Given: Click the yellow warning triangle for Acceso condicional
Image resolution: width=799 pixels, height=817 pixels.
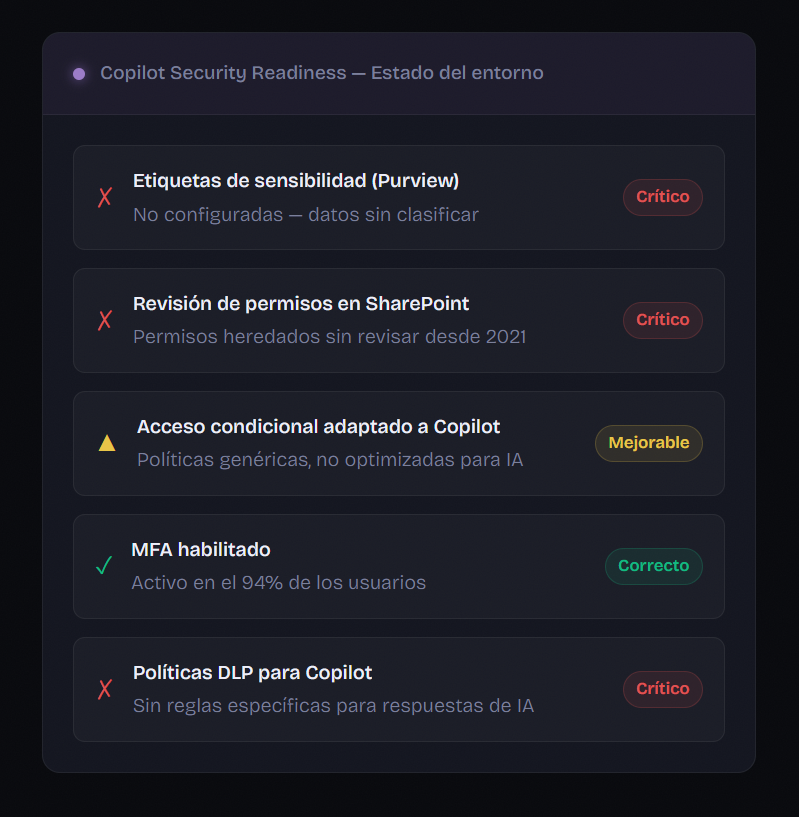Looking at the screenshot, I should (x=107, y=443).
